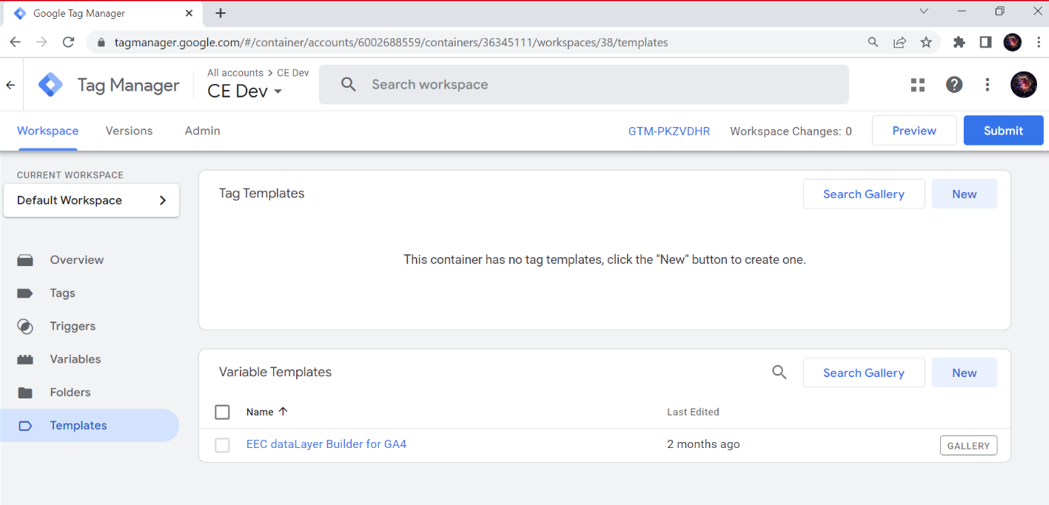Switch to the Admin tab
The image size is (1049, 505).
click(x=202, y=131)
